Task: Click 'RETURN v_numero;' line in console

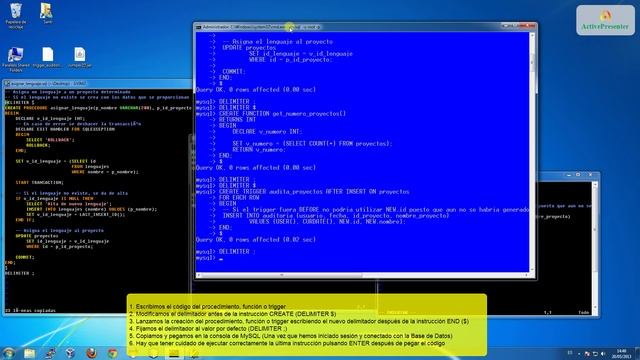Action: [259, 149]
